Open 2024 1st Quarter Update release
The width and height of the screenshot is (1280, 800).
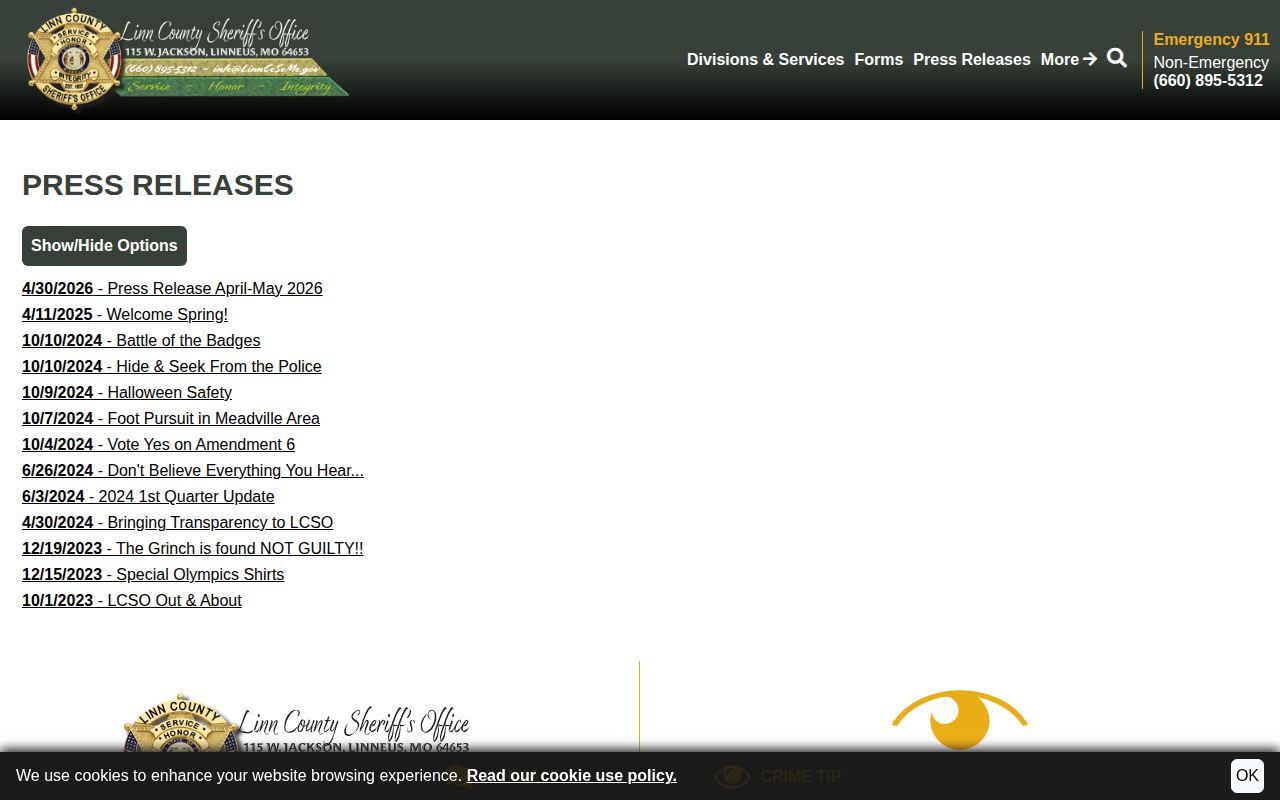(x=148, y=496)
